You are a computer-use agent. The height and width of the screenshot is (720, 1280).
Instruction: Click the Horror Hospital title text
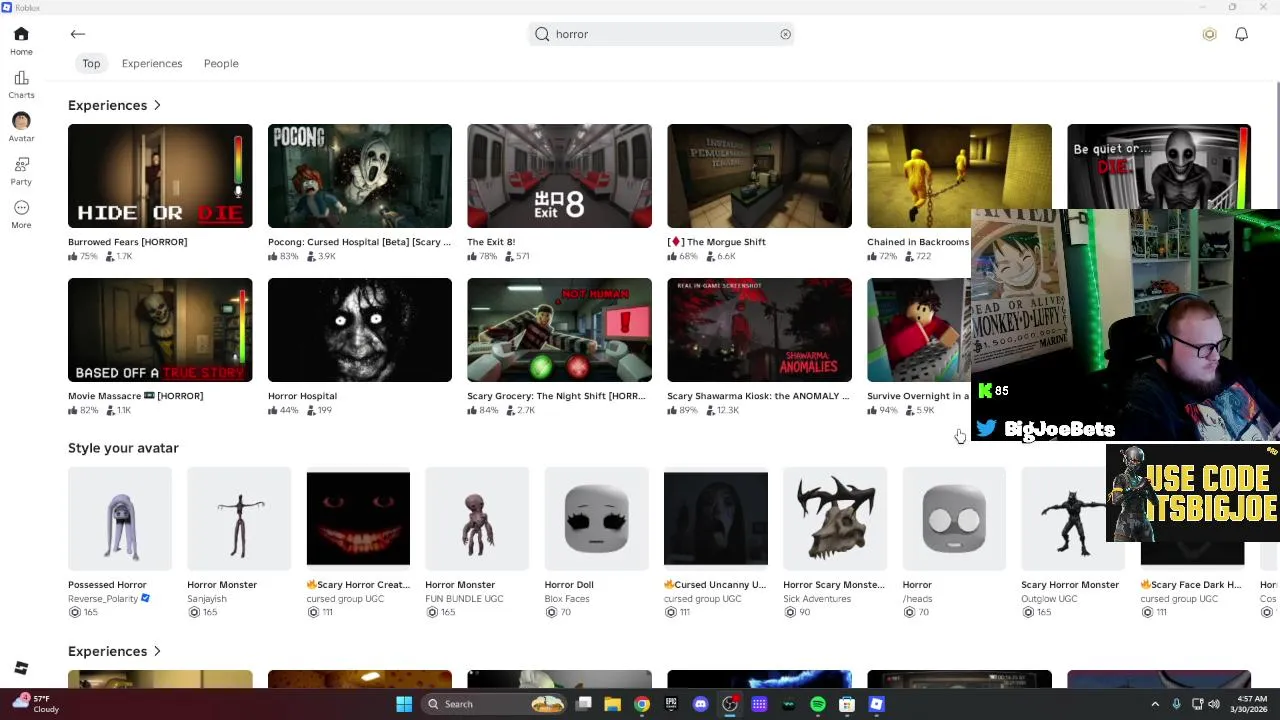point(302,396)
